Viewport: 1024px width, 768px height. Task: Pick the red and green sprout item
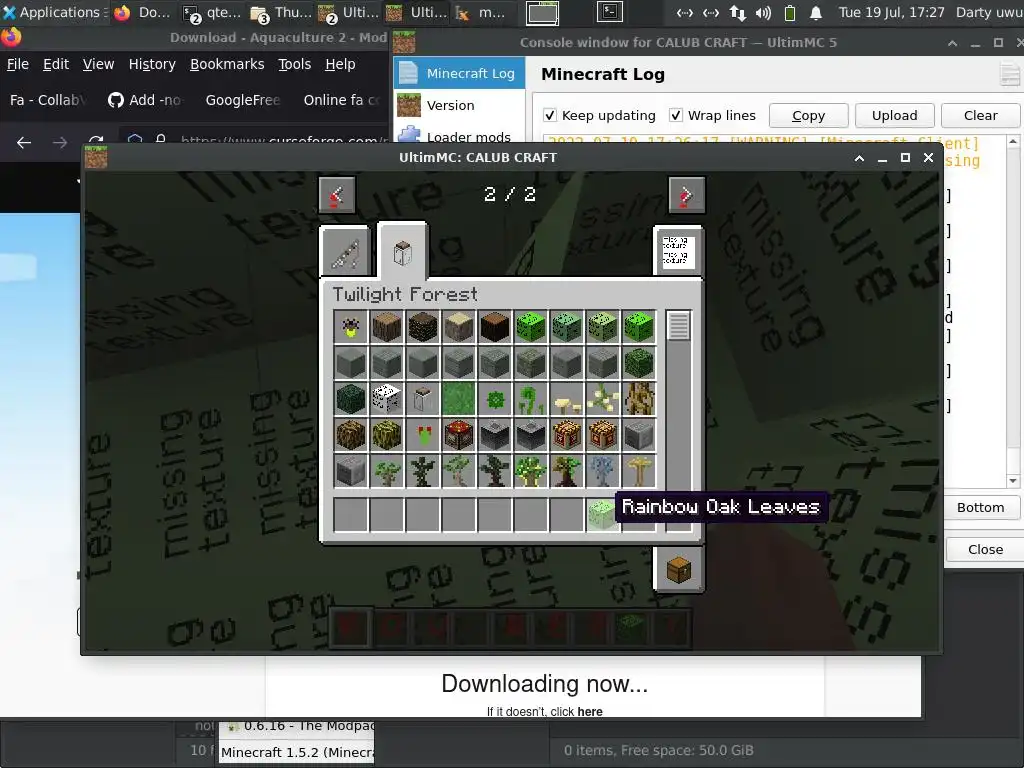(423, 434)
